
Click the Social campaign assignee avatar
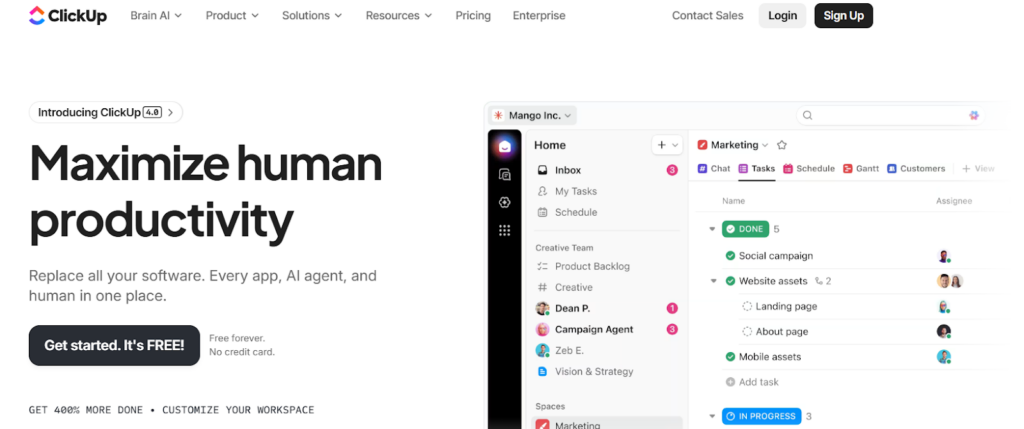click(944, 256)
